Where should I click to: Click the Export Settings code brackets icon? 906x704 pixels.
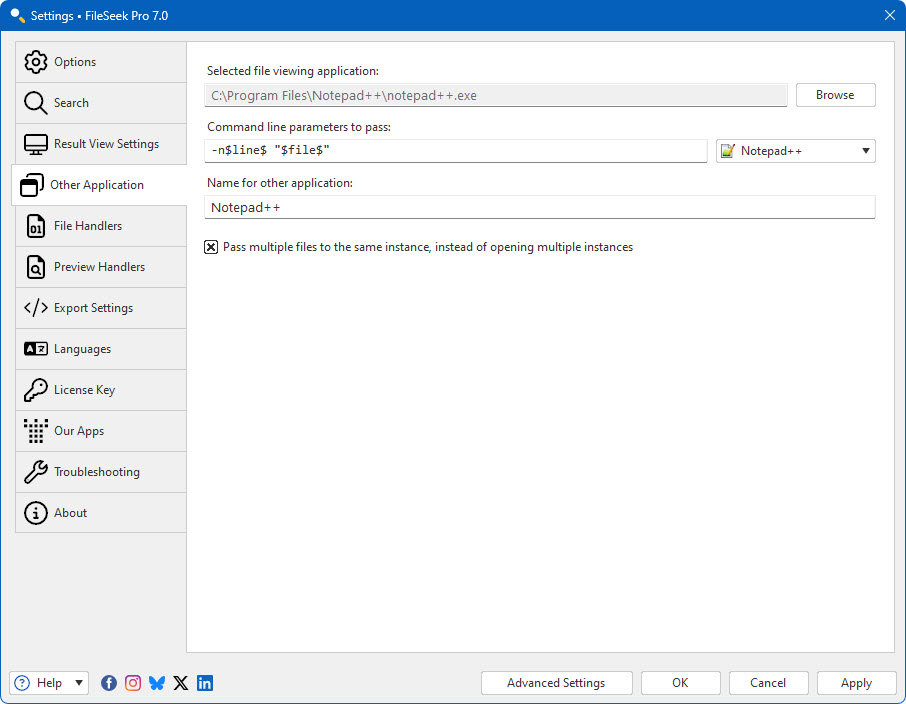[35, 308]
